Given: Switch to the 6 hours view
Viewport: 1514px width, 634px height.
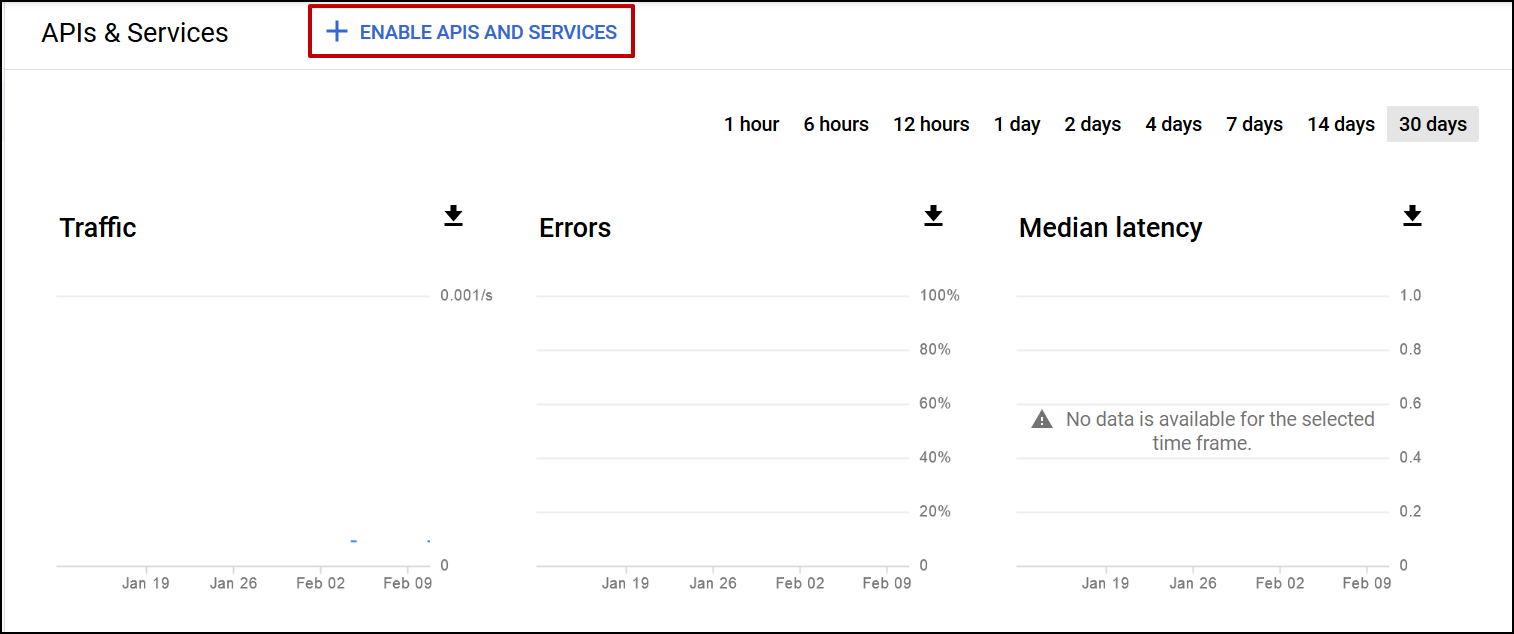Looking at the screenshot, I should click(836, 124).
